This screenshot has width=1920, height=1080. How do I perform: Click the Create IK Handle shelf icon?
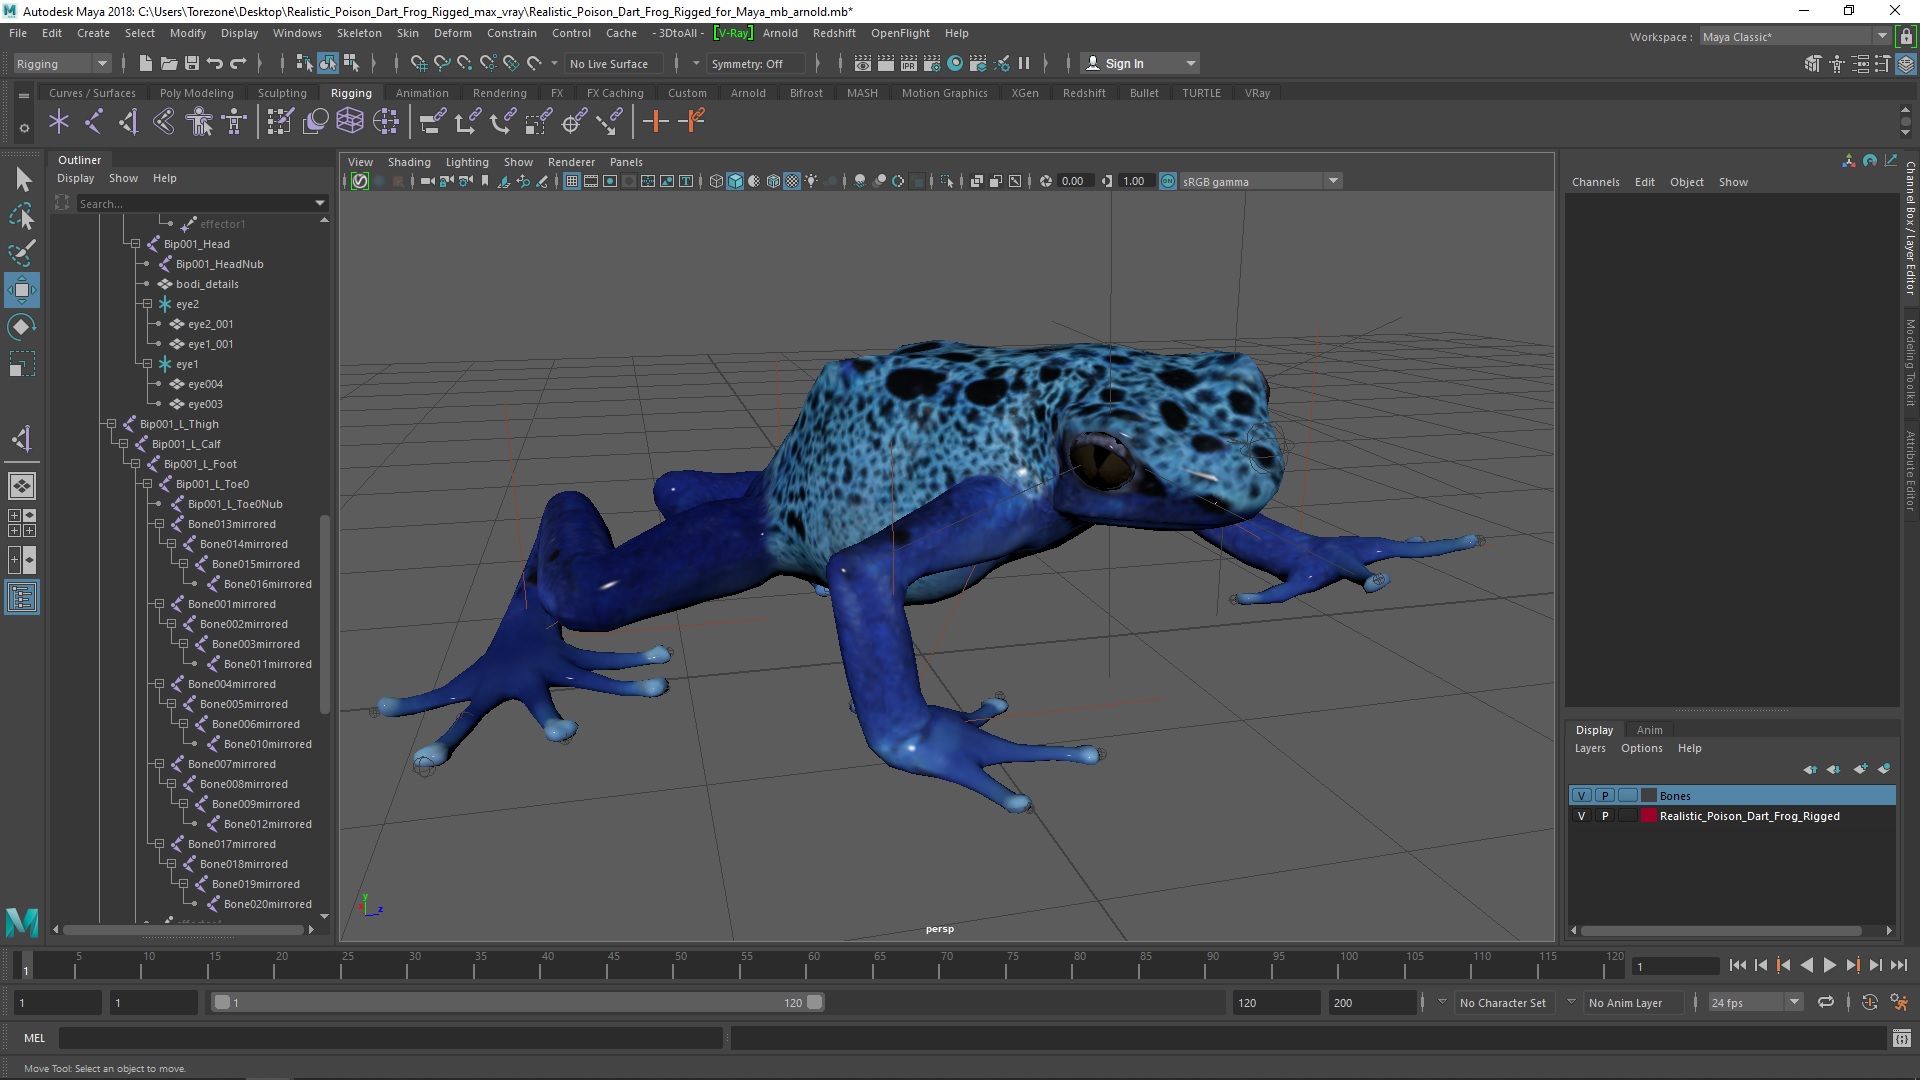[x=129, y=122]
